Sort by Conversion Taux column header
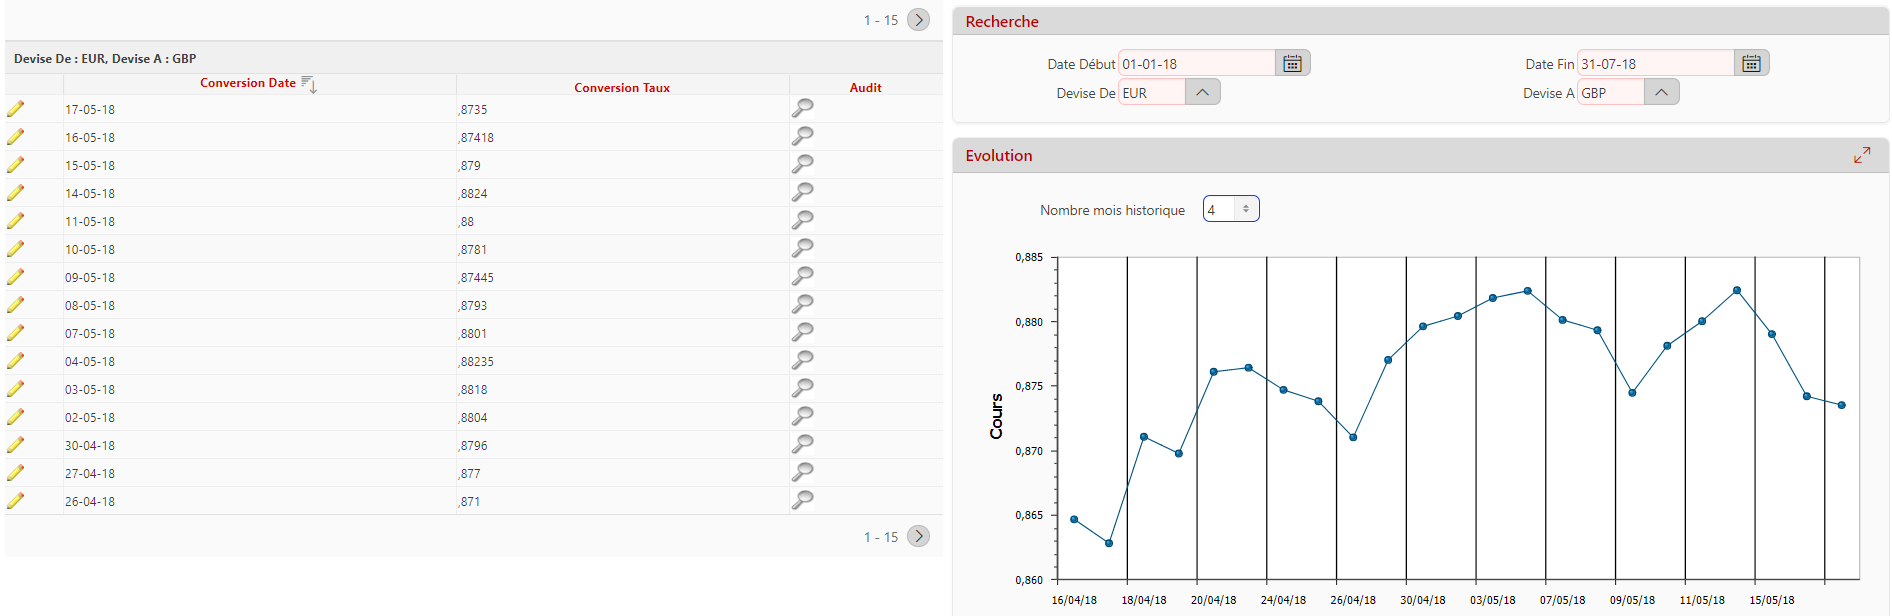The image size is (1892, 616). point(621,88)
